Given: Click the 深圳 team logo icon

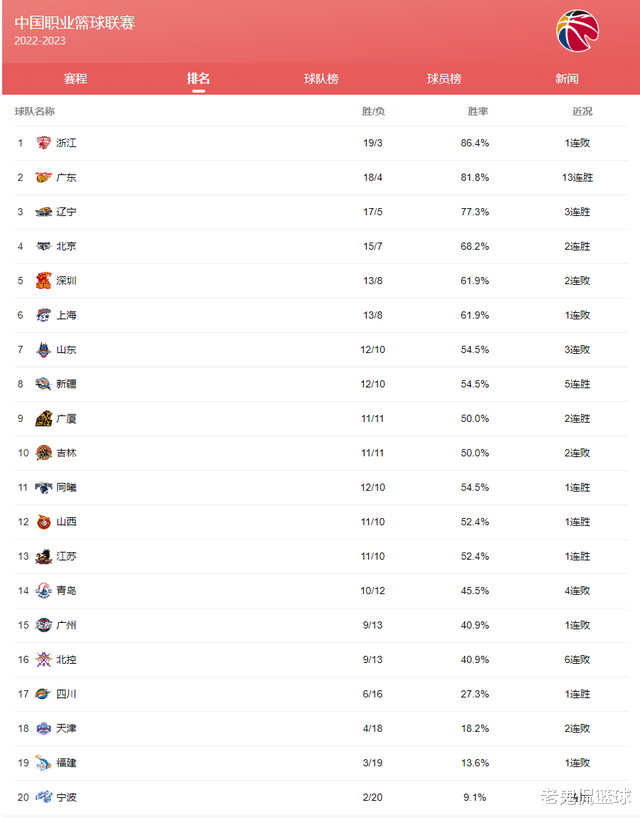Looking at the screenshot, I should [43, 280].
